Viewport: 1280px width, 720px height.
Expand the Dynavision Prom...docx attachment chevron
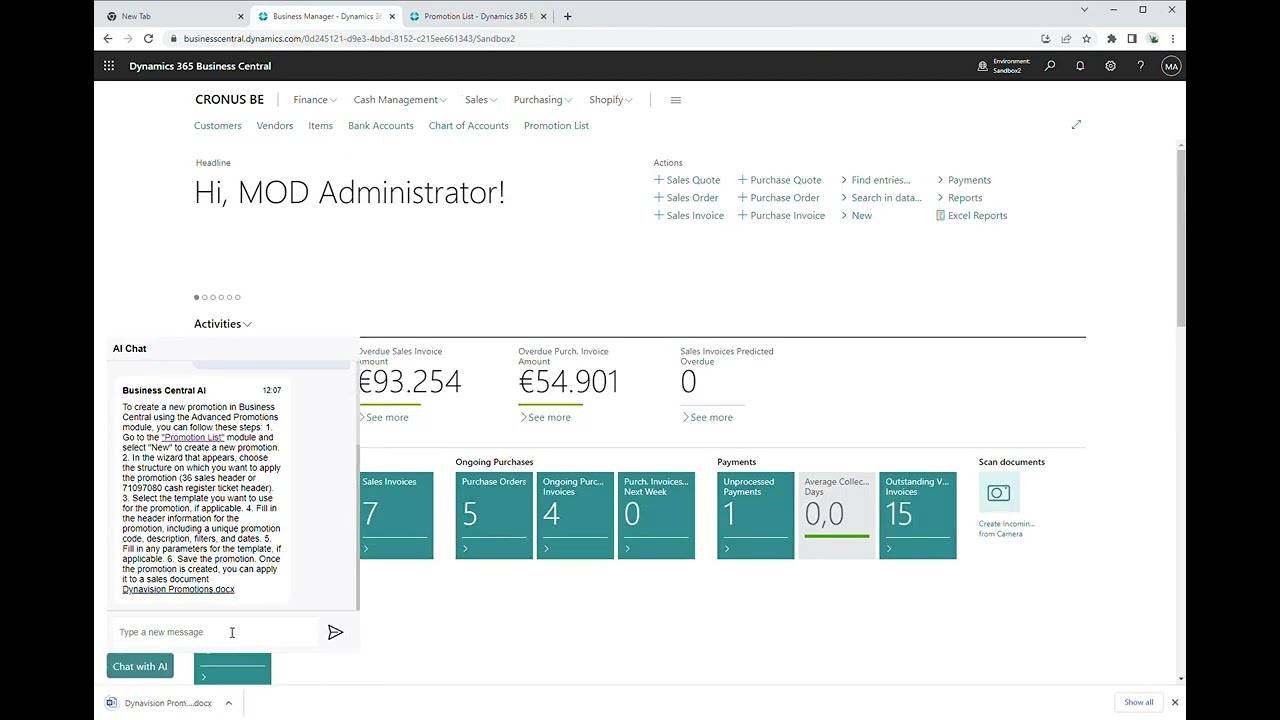[228, 703]
